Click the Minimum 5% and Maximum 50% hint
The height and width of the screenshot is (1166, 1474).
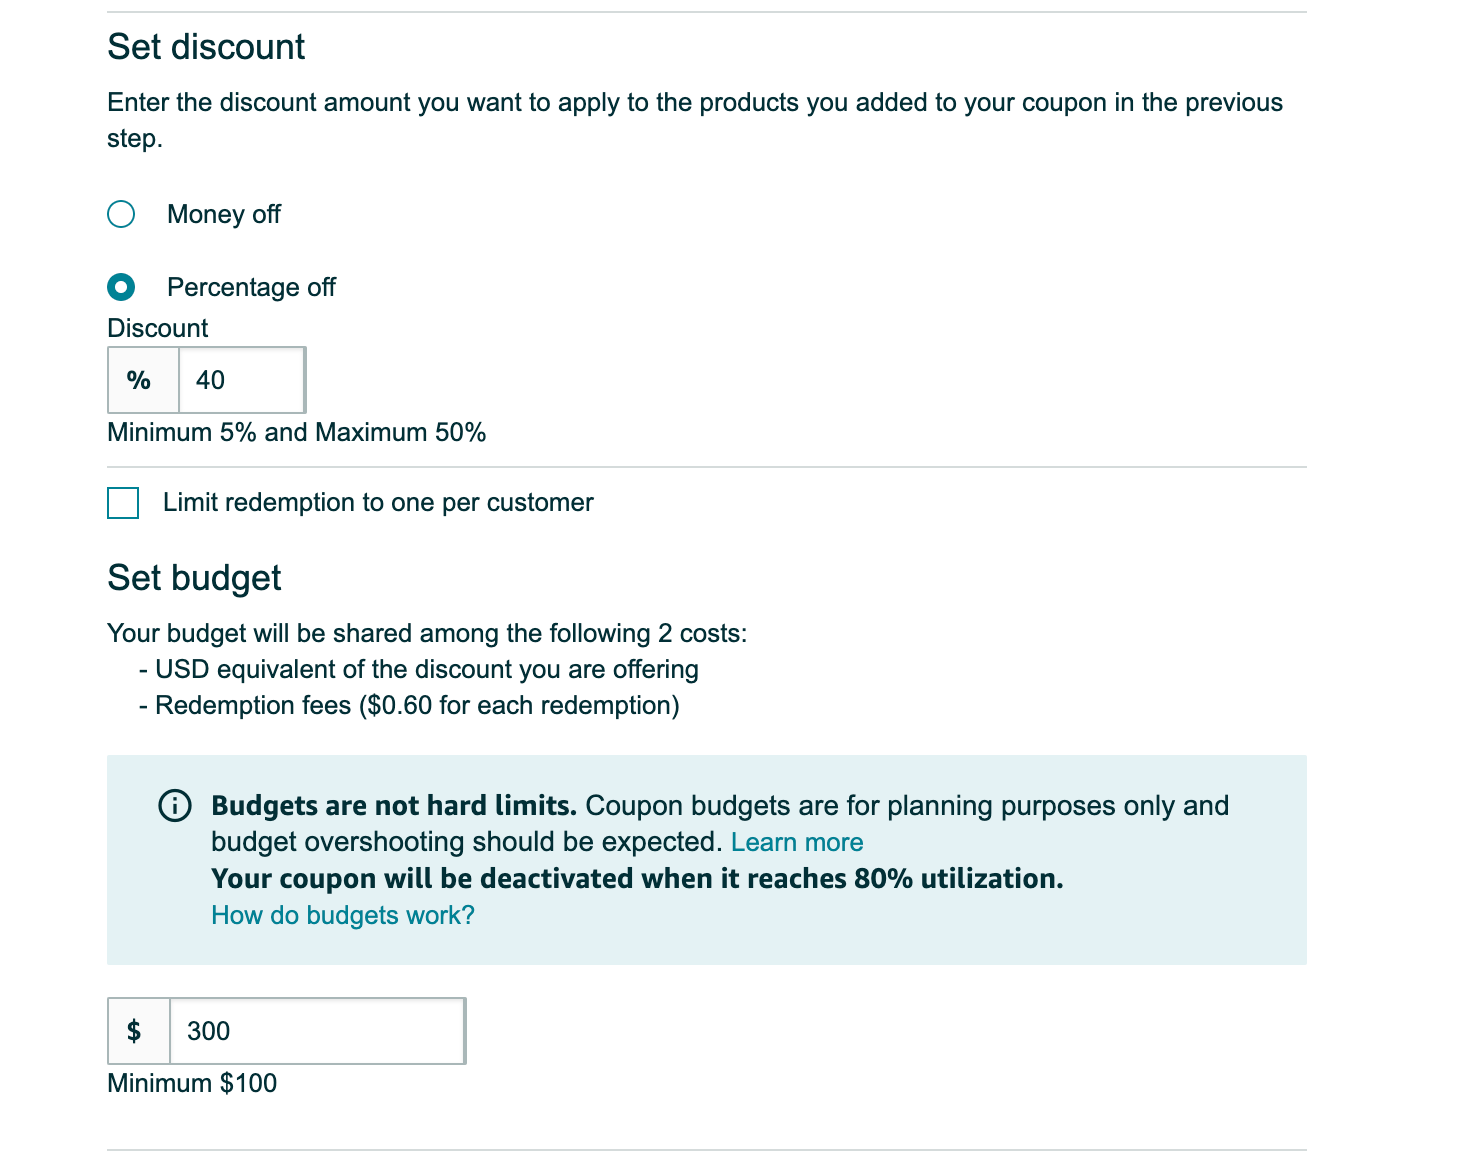click(x=296, y=432)
